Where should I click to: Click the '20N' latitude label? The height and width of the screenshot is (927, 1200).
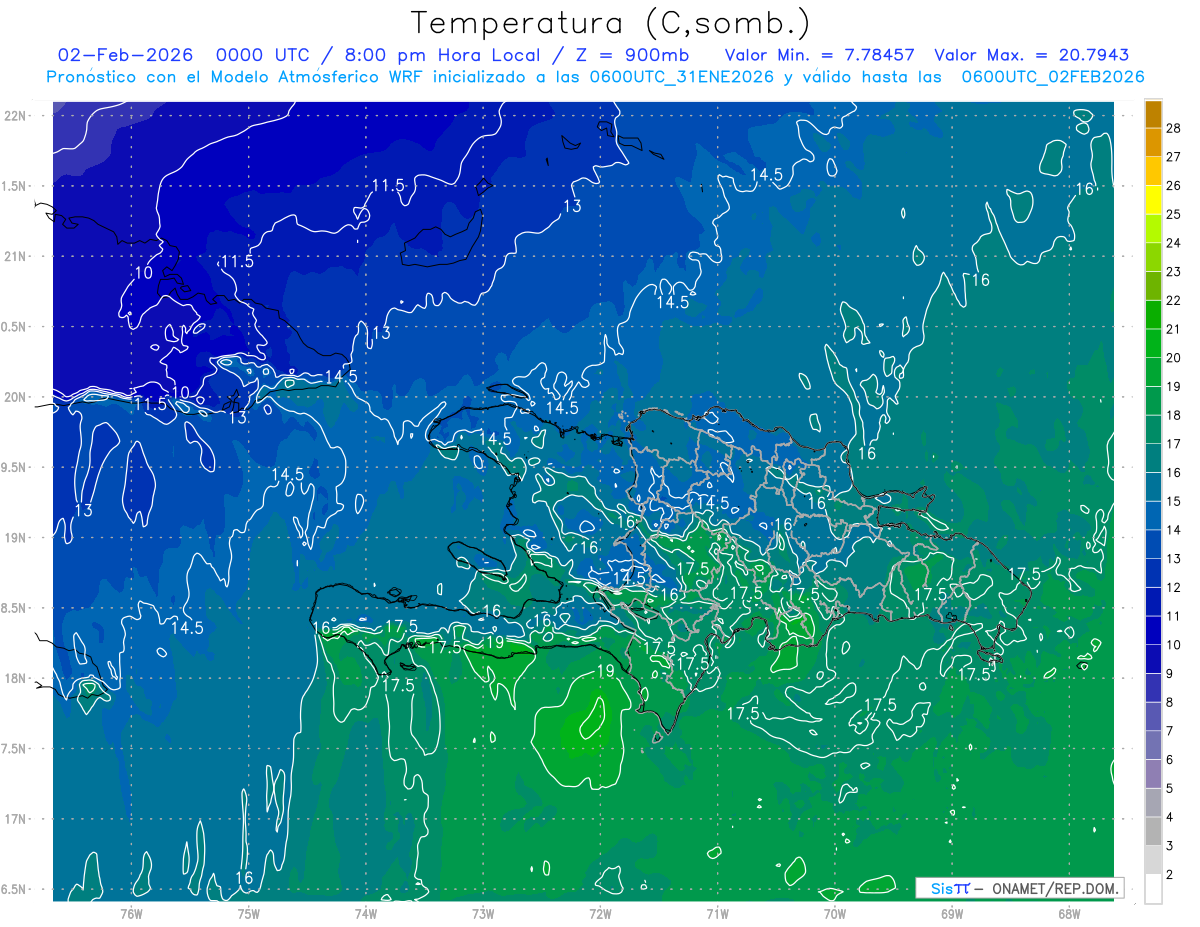pyautogui.click(x=14, y=397)
